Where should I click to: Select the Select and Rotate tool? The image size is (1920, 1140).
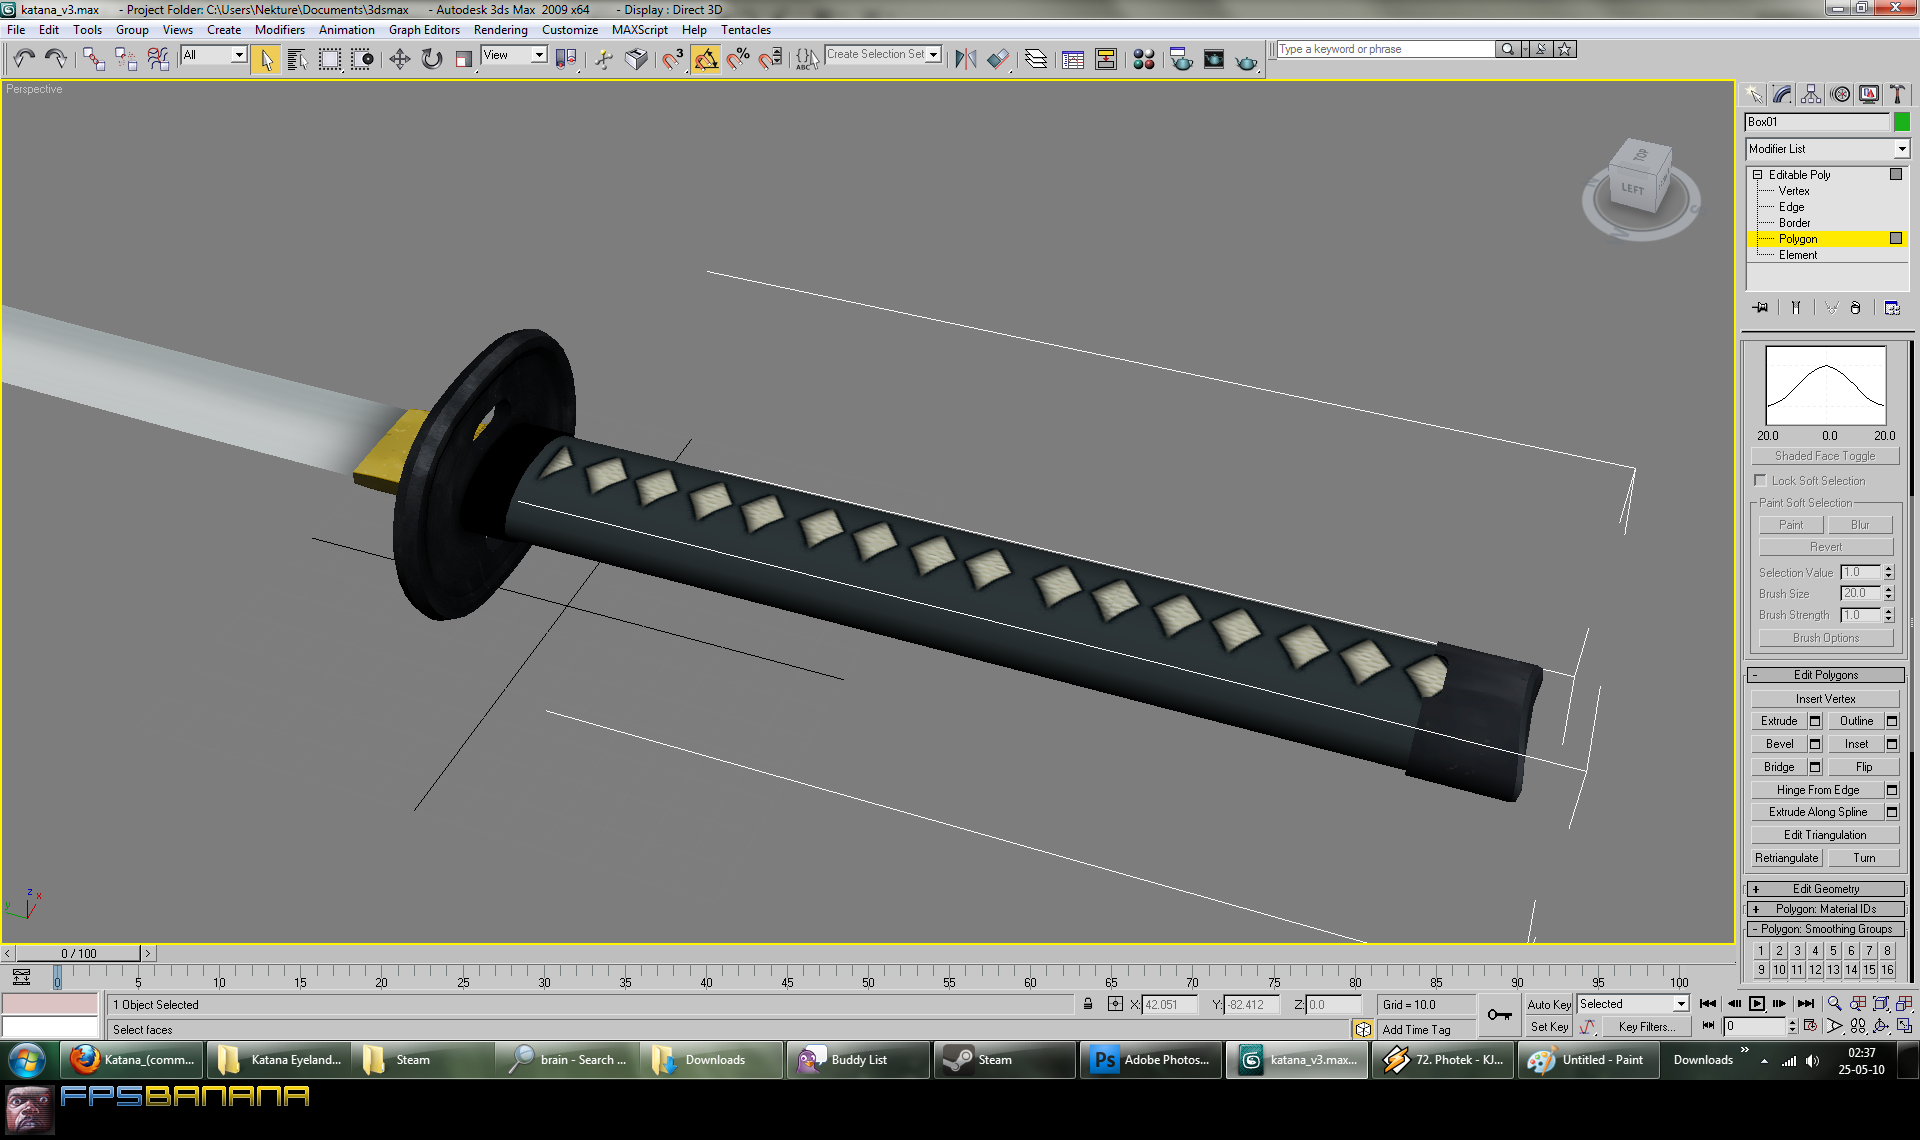pyautogui.click(x=430, y=59)
